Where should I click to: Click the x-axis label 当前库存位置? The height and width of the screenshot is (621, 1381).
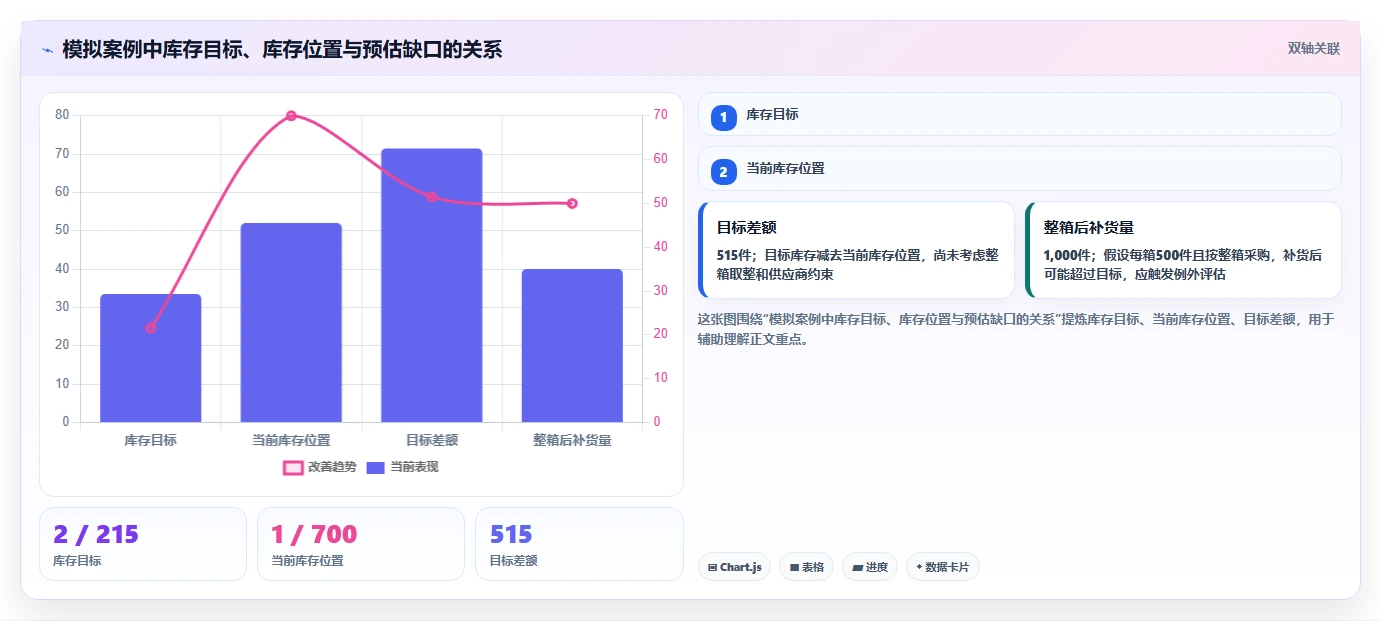tap(291, 440)
